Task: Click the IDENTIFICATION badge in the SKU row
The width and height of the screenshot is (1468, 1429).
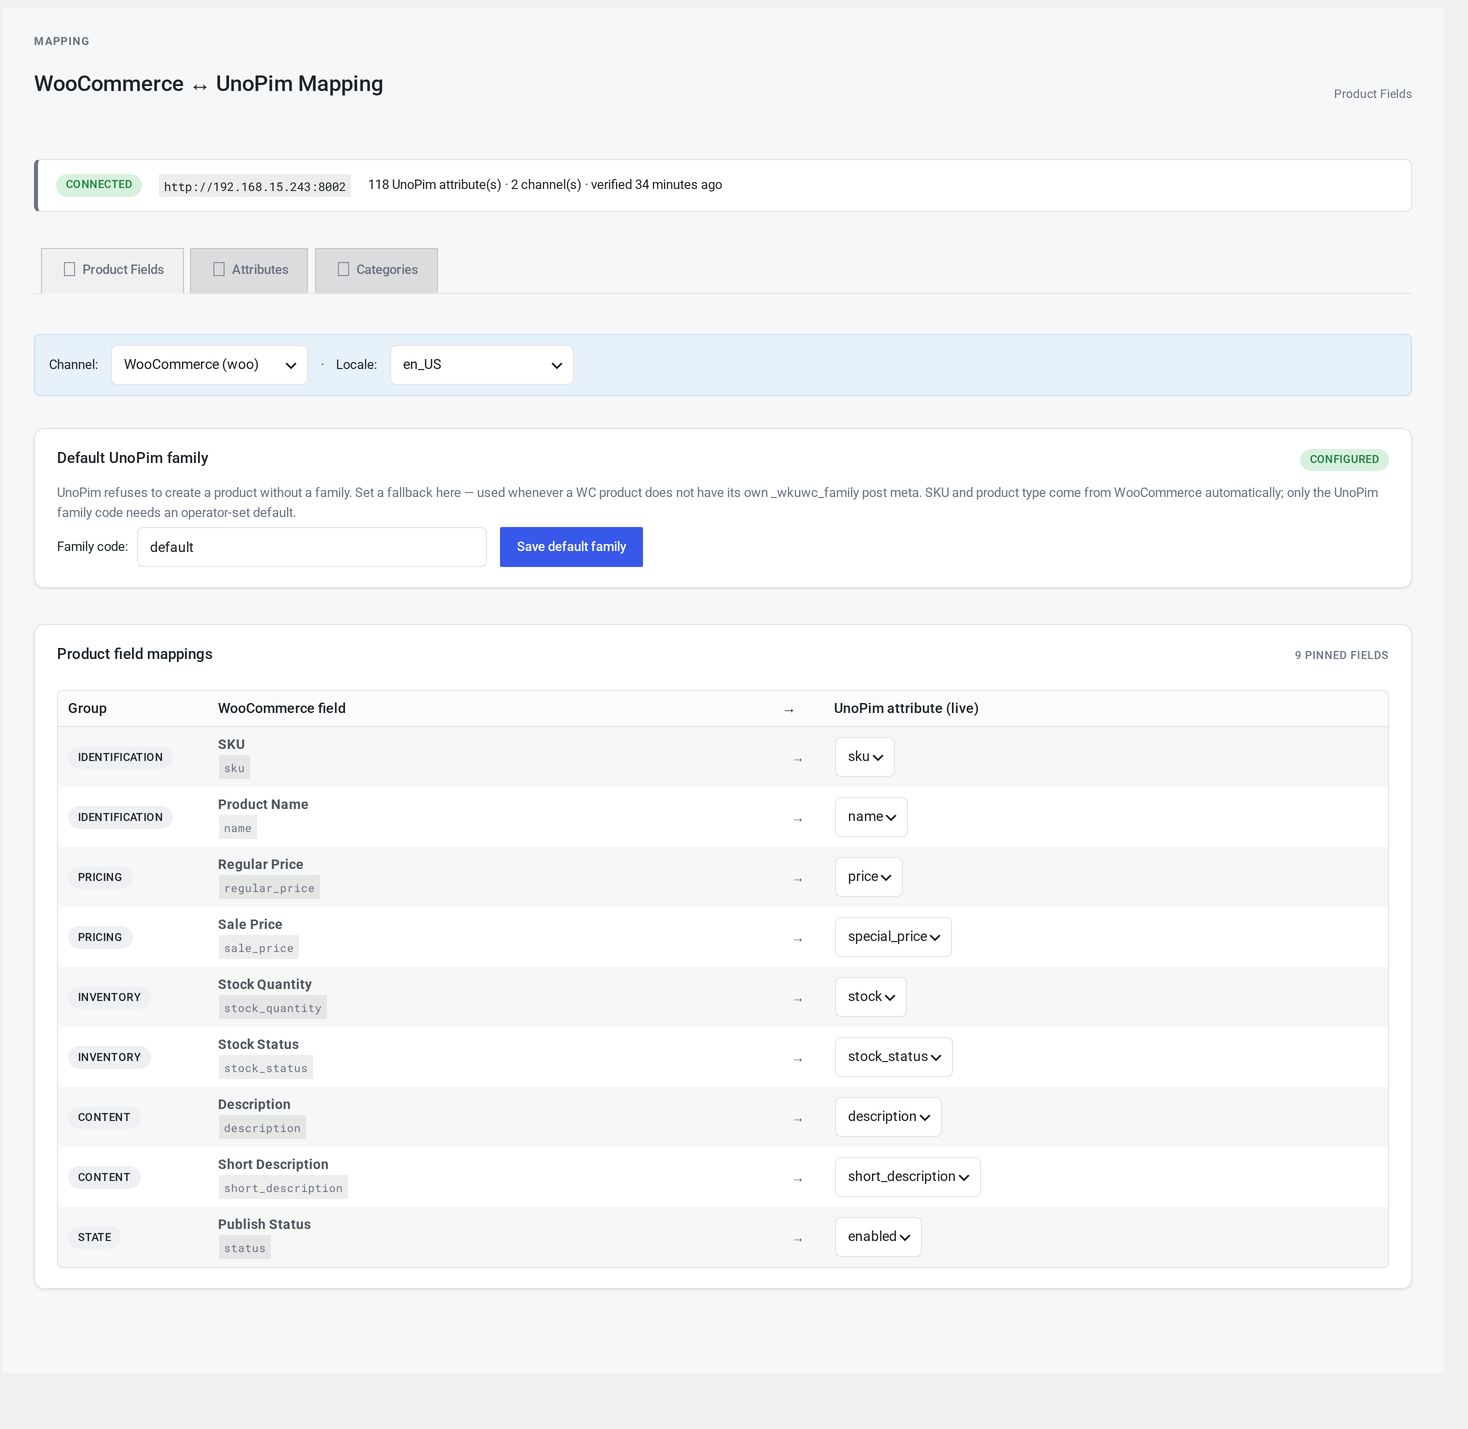Action: point(120,758)
